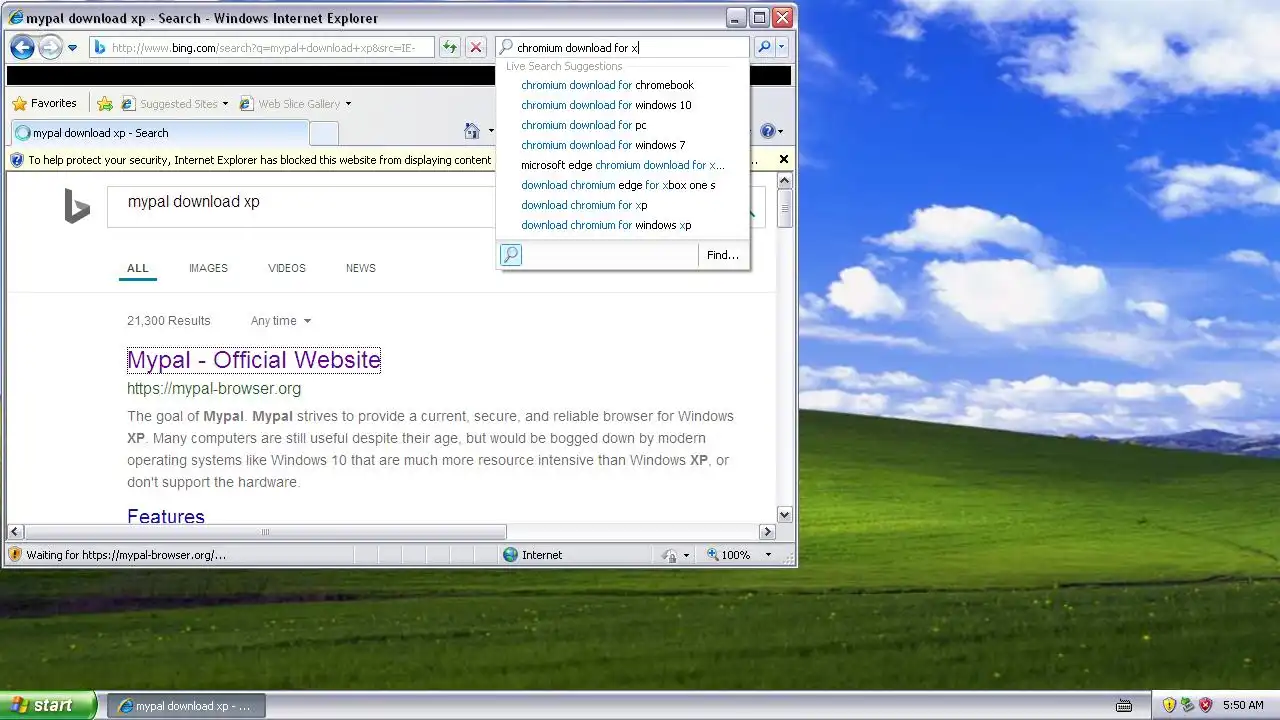Expand the 'Any time' date filter
This screenshot has height=720, width=1280.
click(x=281, y=321)
